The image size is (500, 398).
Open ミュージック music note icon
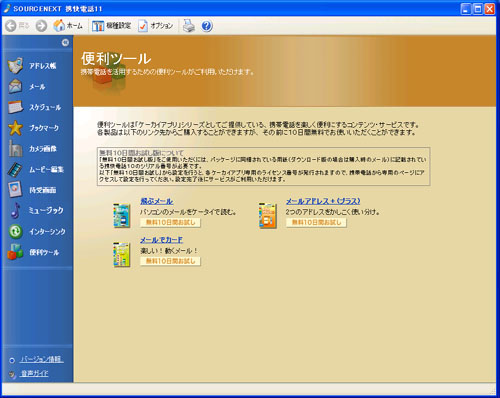(x=15, y=210)
